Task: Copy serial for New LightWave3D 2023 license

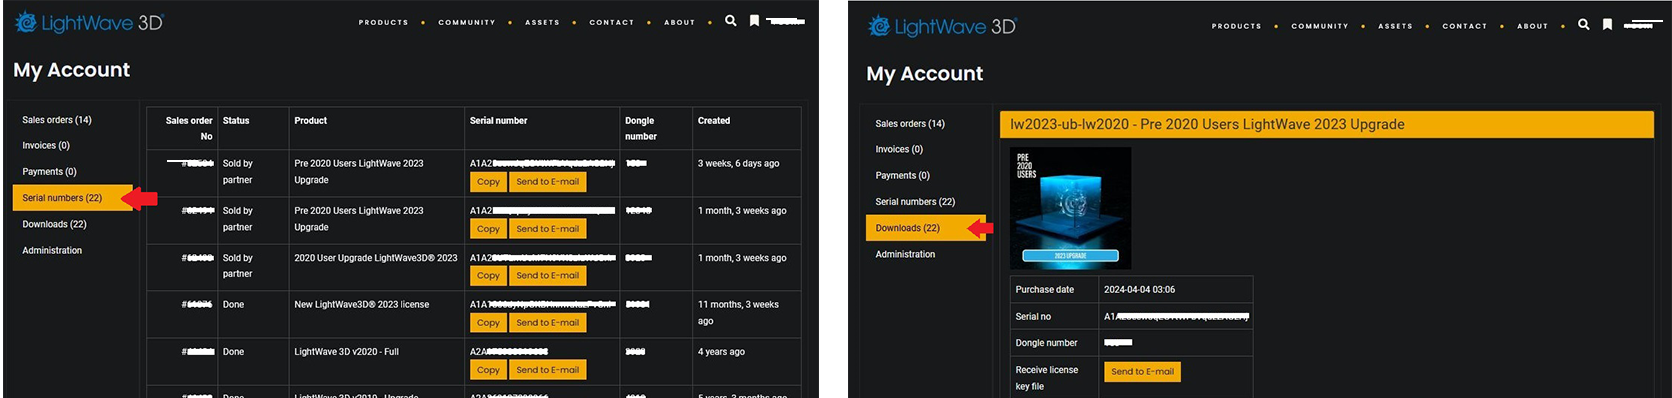Action: click(x=488, y=323)
